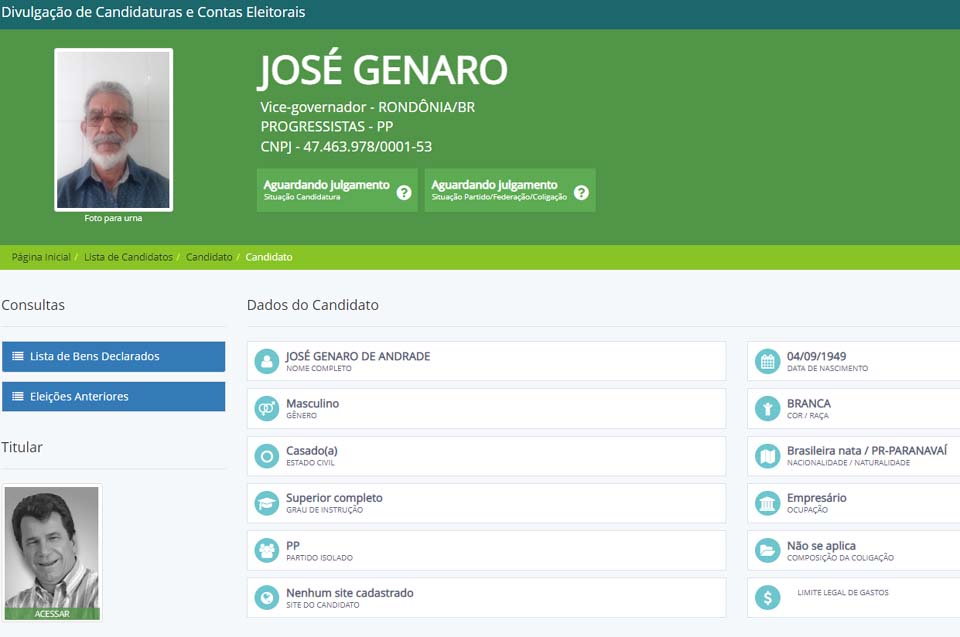
Task: Go to Página Inicial breadcrumb
Action: [41, 257]
